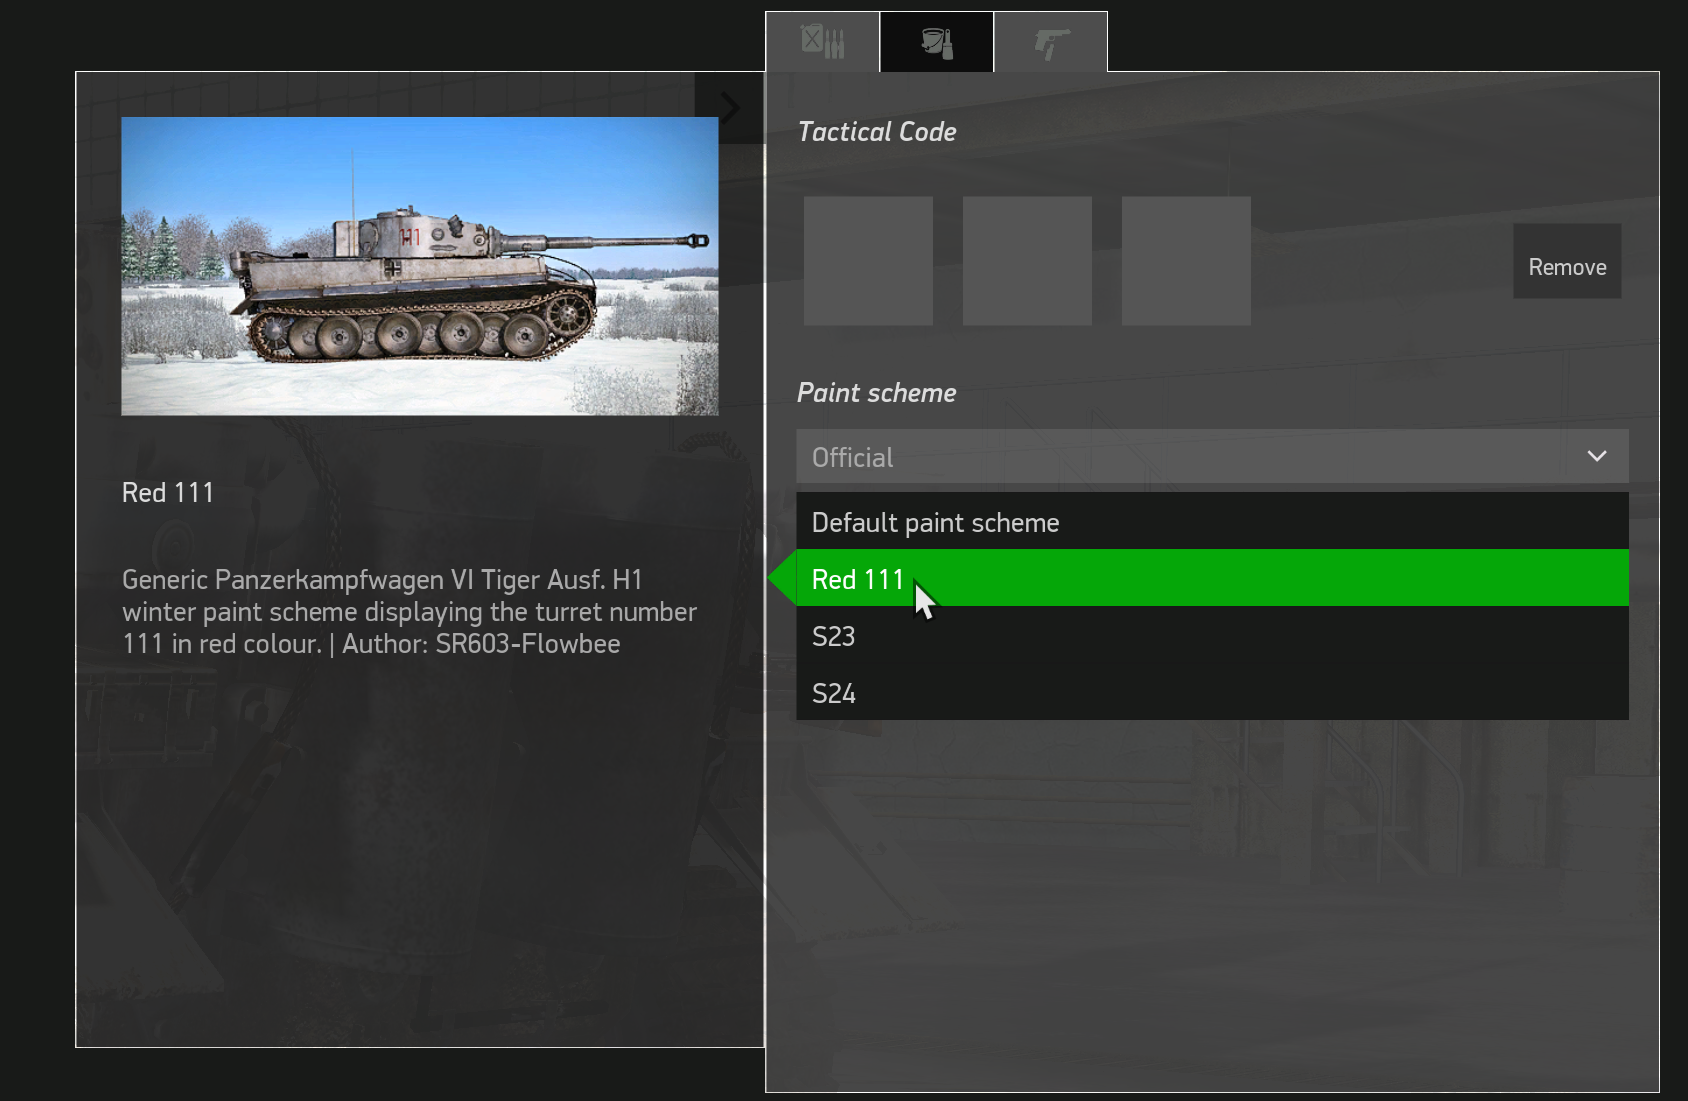1688x1101 pixels.
Task: Click the Tiger tank preview image
Action: pos(420,266)
